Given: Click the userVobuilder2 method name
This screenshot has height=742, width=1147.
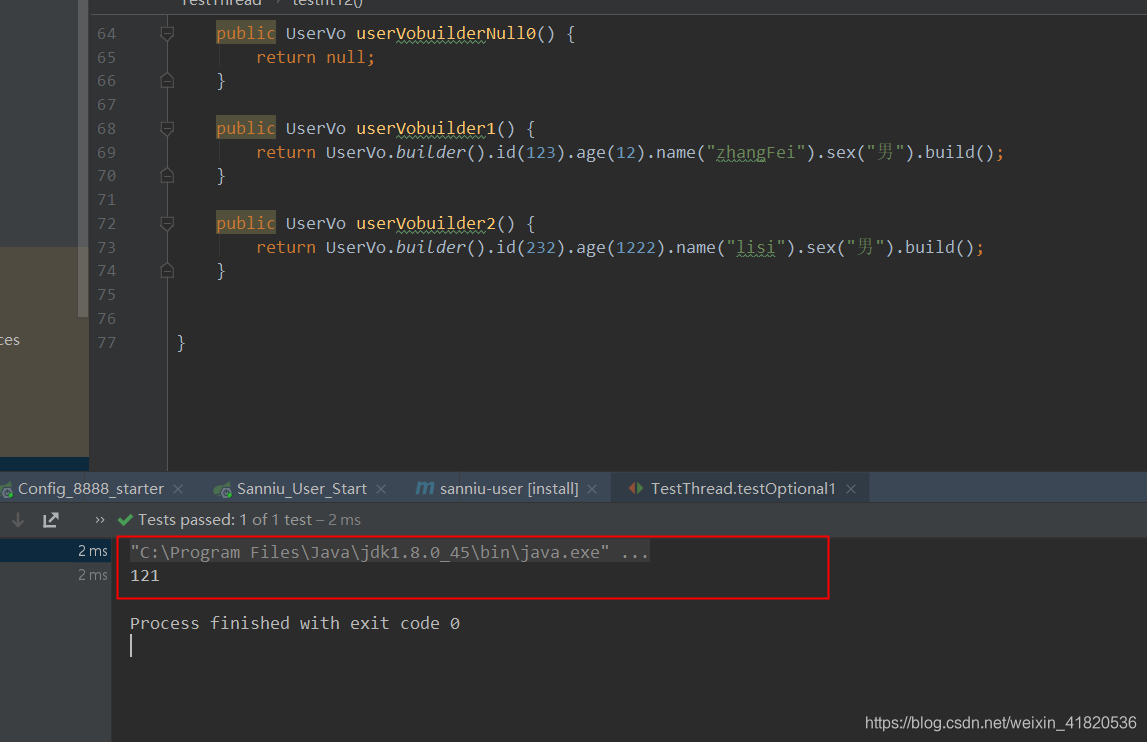Looking at the screenshot, I should (426, 224).
